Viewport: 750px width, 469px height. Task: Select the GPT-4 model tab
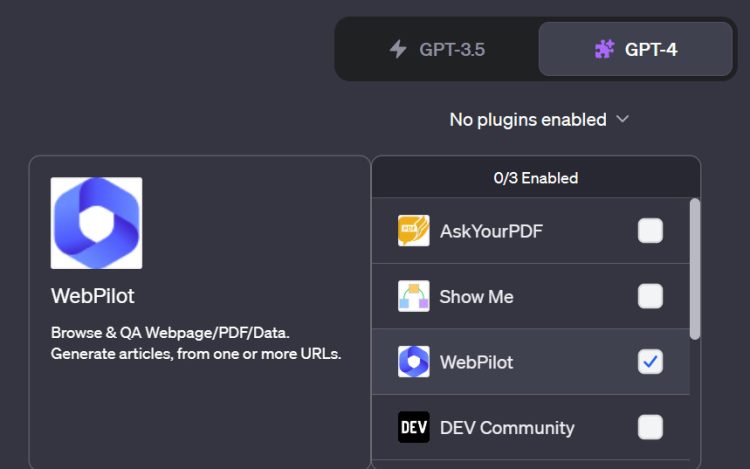pyautogui.click(x=635, y=49)
